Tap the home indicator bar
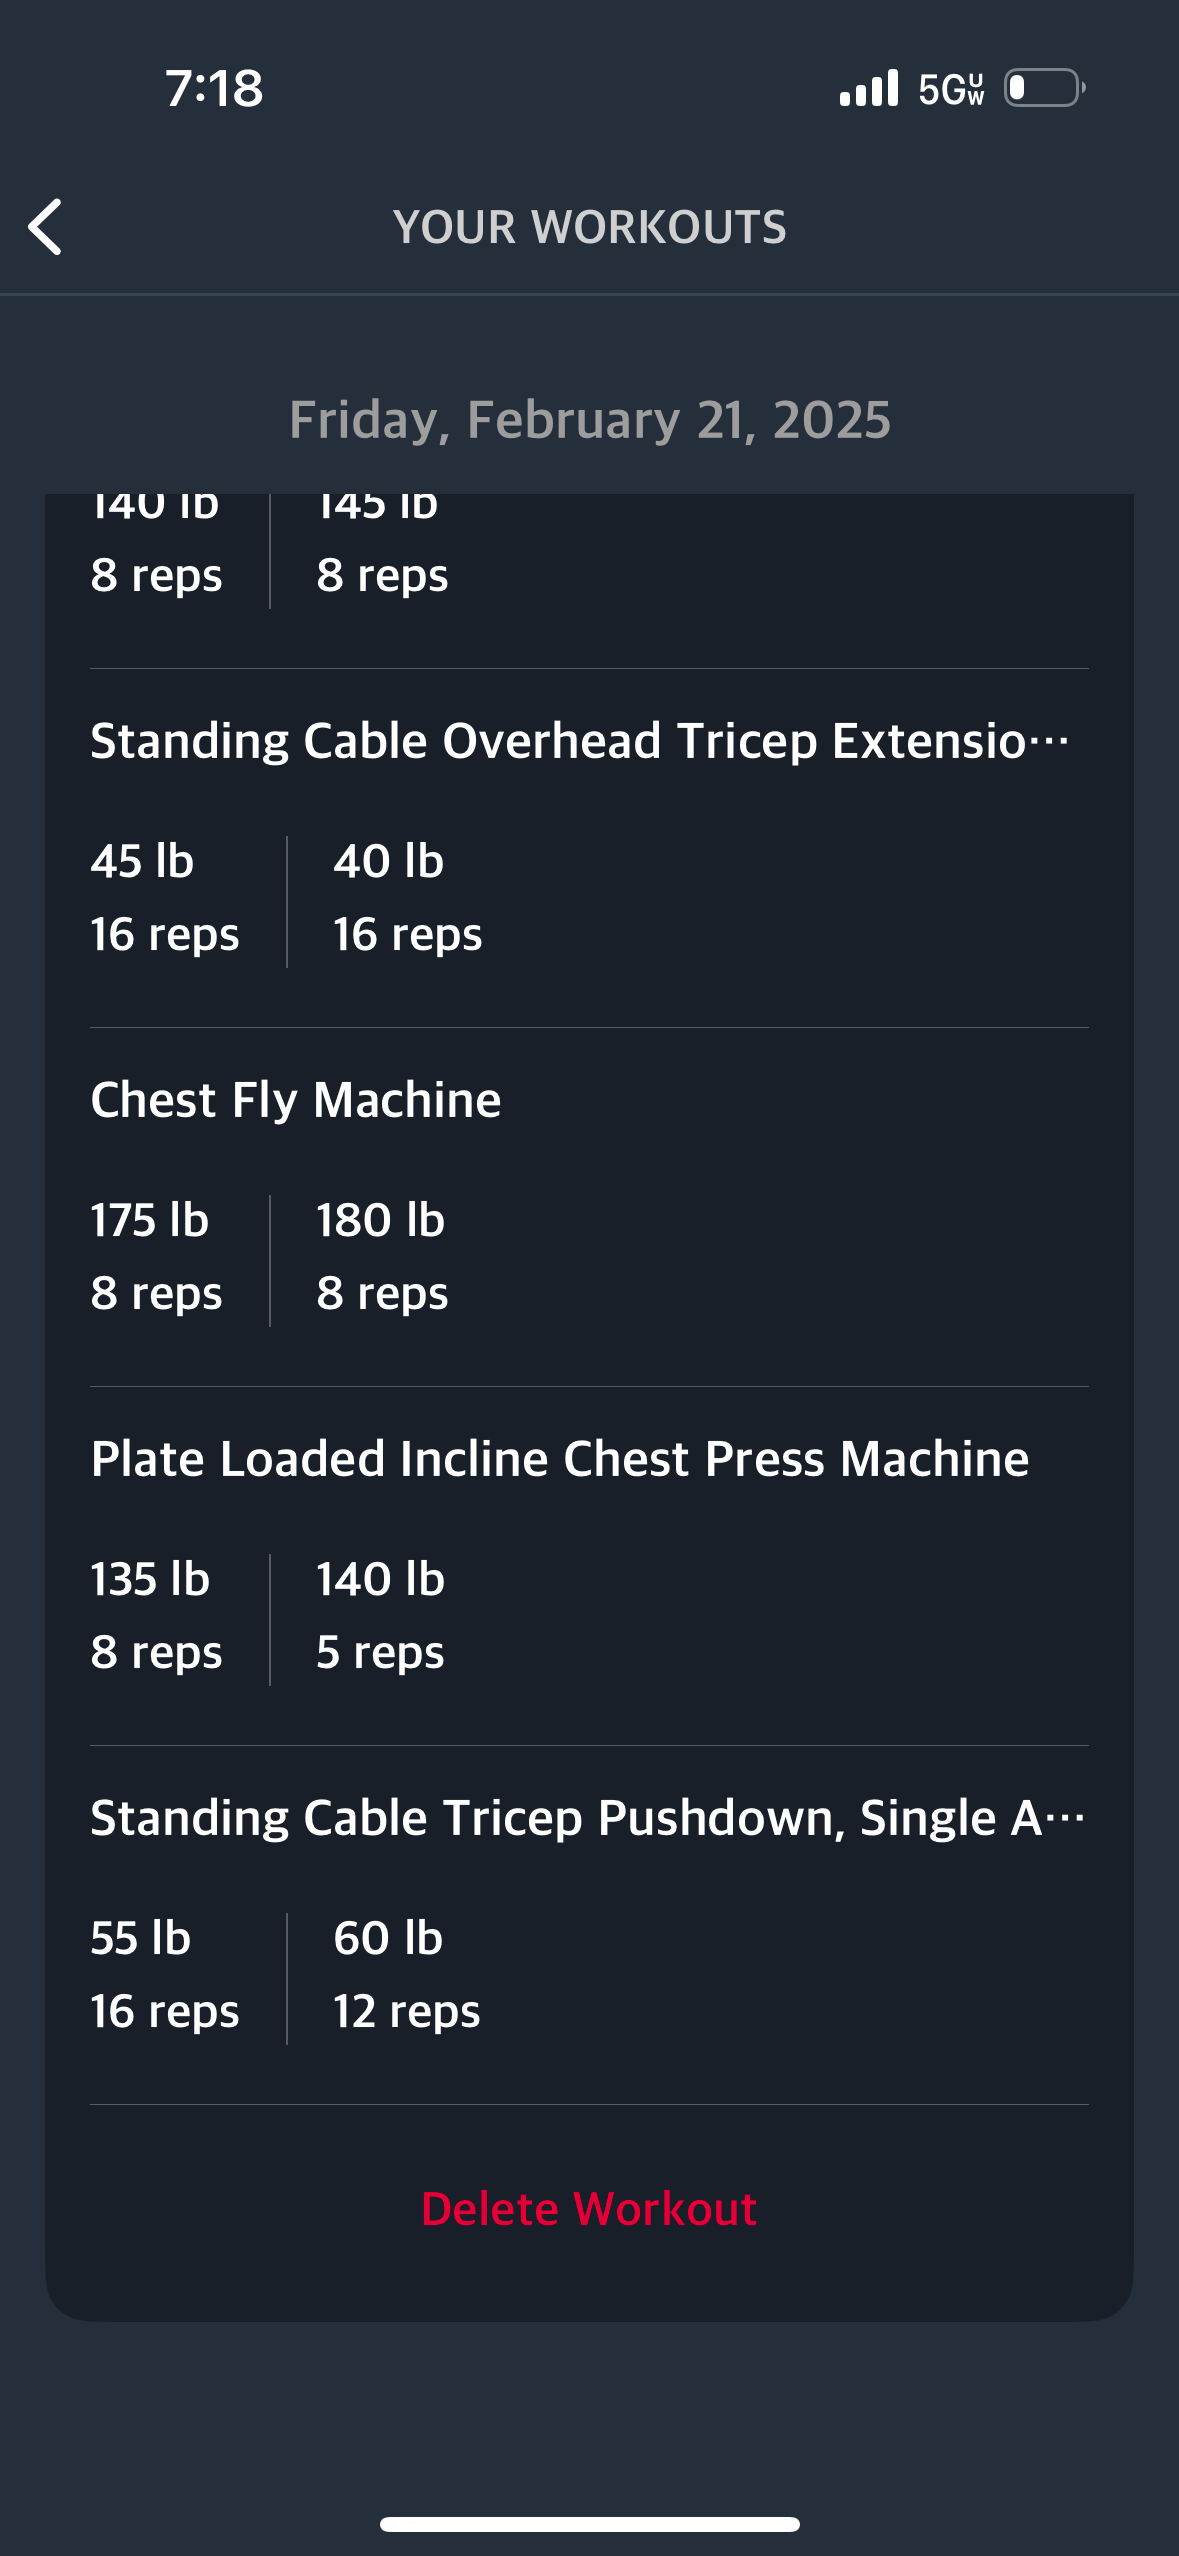 tap(590, 2524)
